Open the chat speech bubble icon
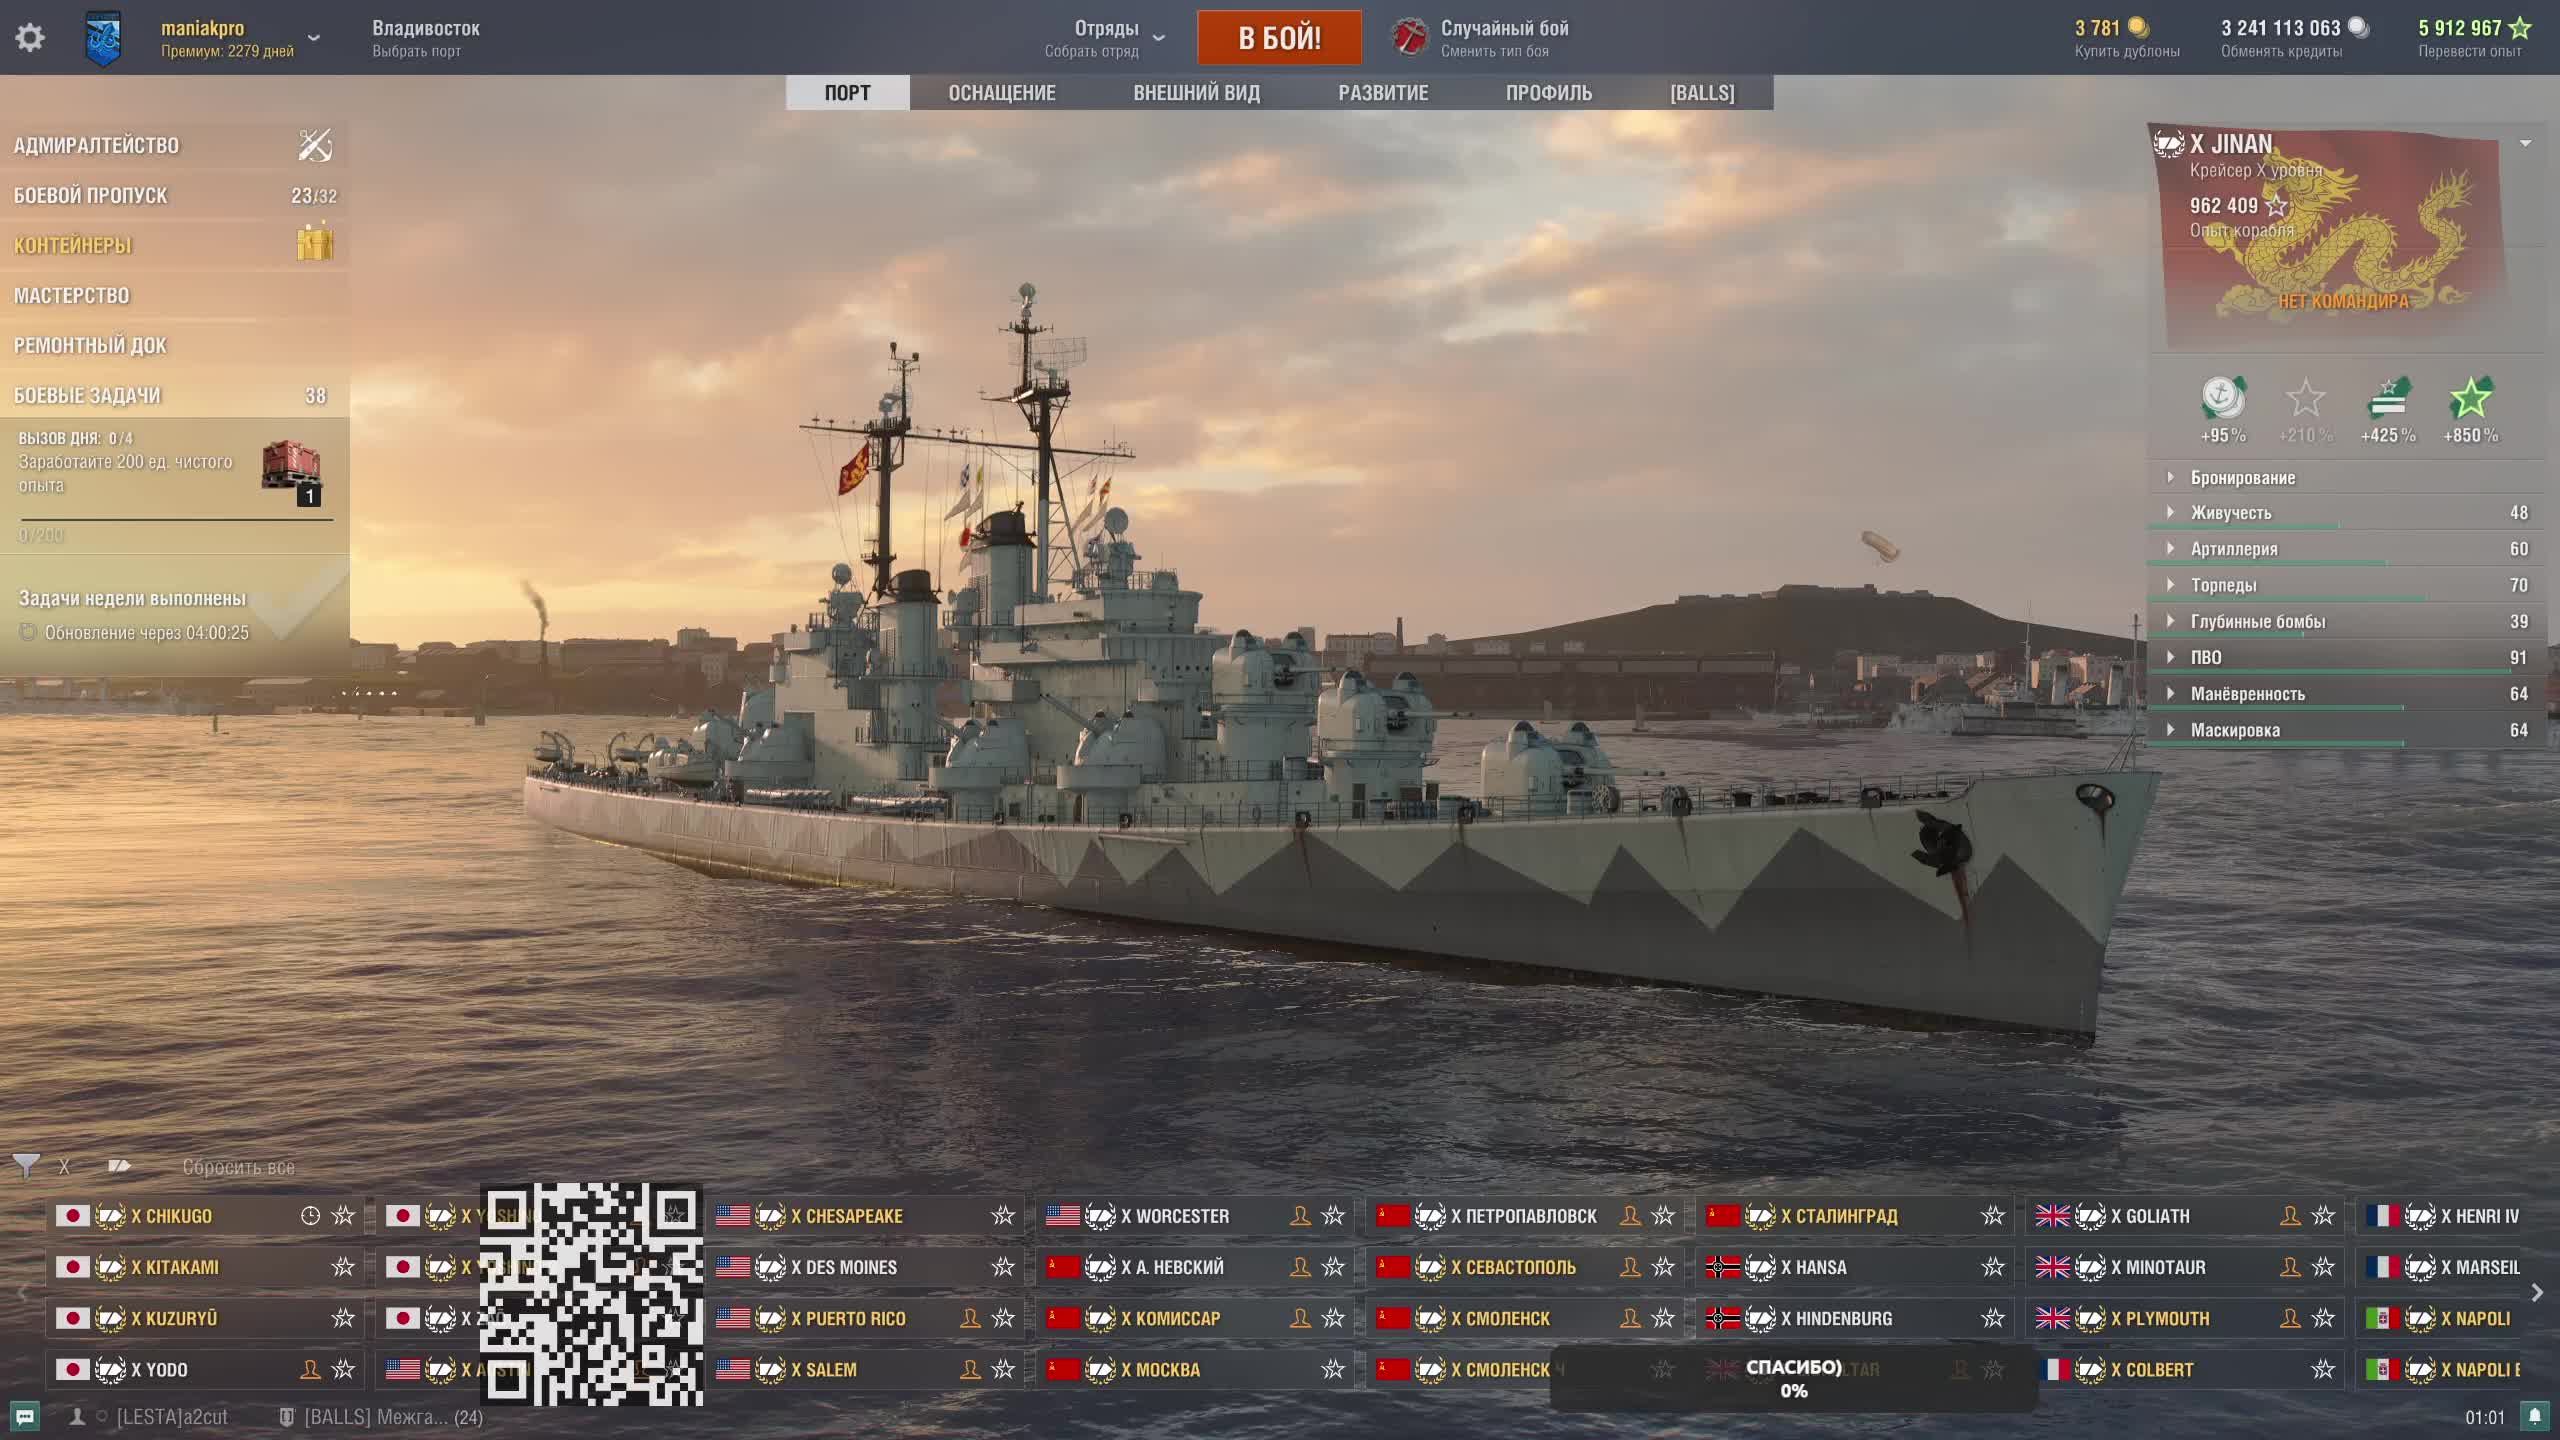Screen dimensions: 2560x1440 coord(25,1416)
